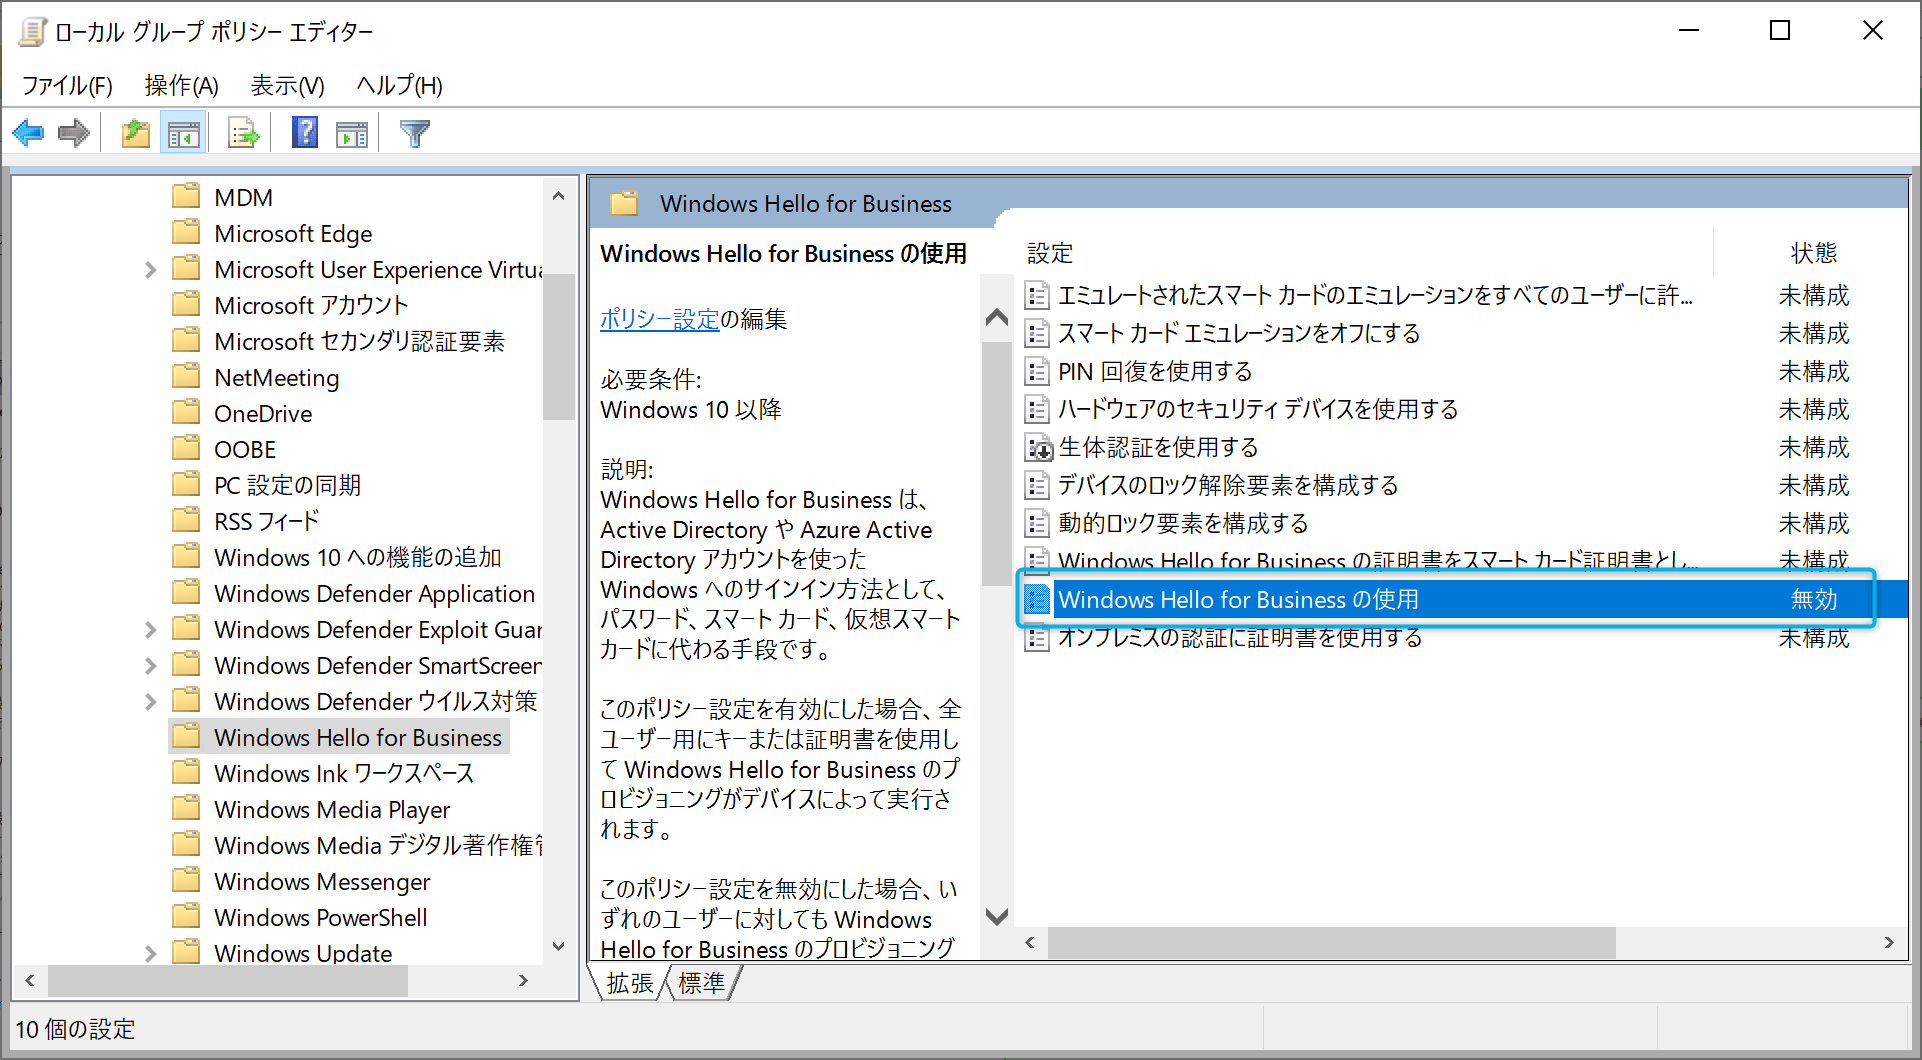This screenshot has width=1922, height=1060.
Task: Click the export list icon
Action: coord(241,132)
